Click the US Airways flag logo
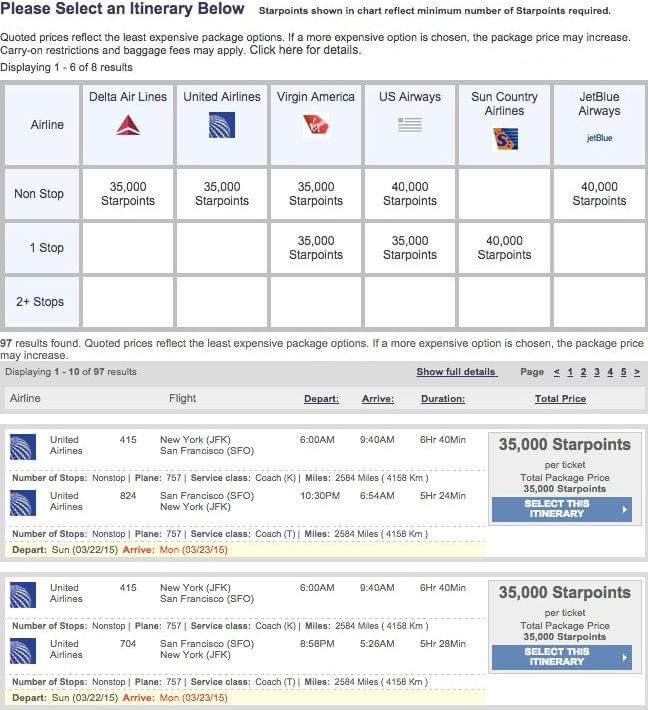 410,125
